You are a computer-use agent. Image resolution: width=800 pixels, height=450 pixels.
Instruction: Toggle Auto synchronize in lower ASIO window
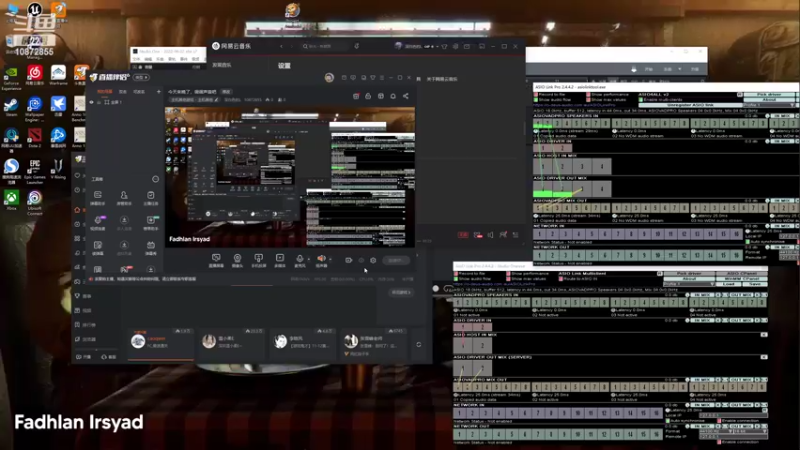(x=668, y=421)
